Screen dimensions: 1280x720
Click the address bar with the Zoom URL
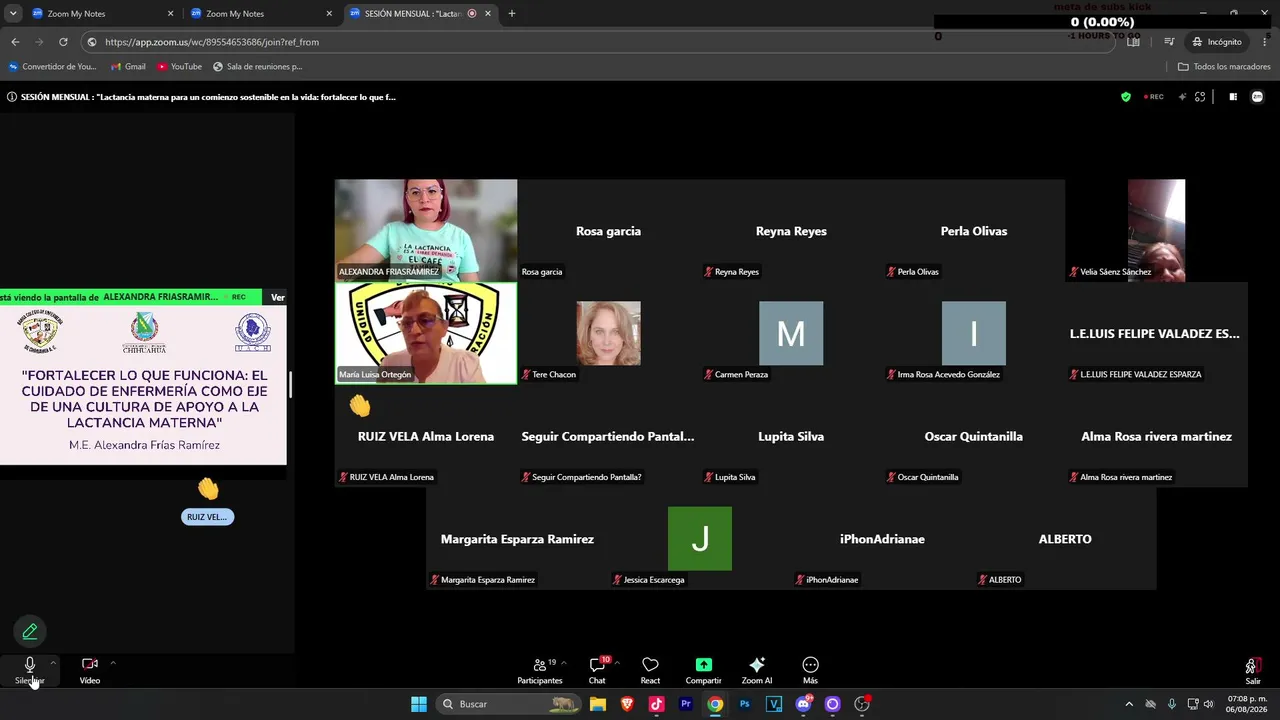[598, 42]
